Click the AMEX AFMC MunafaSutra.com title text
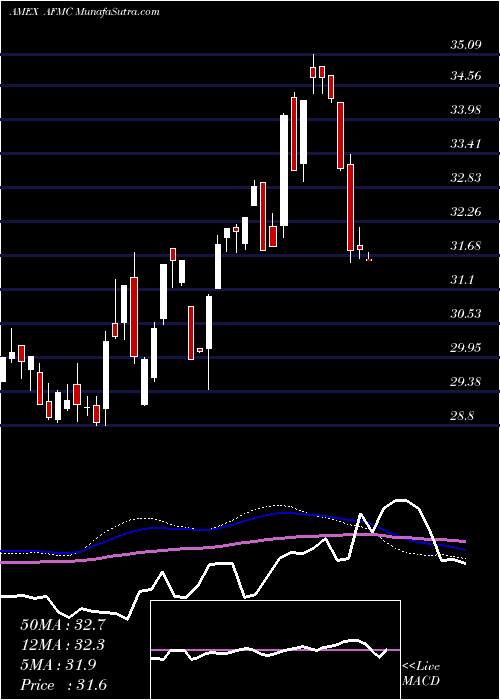Viewport: 500px width, 700px height. [x=84, y=12]
